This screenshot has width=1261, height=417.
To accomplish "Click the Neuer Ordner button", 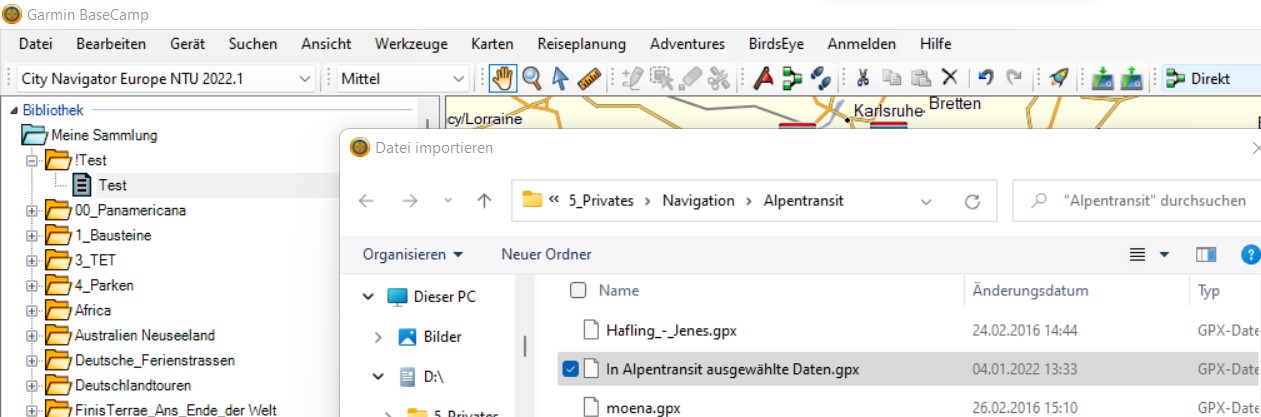I will click(546, 254).
